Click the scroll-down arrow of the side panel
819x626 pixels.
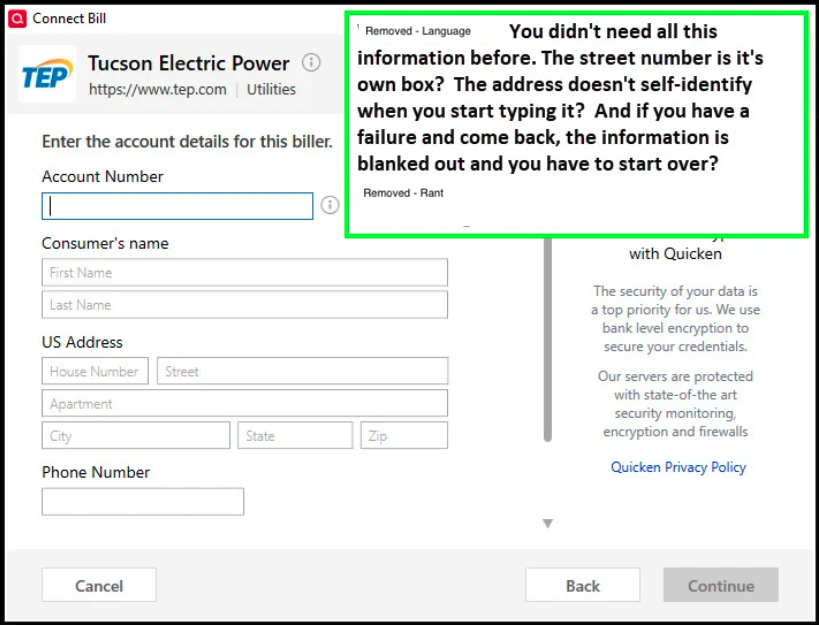(547, 524)
